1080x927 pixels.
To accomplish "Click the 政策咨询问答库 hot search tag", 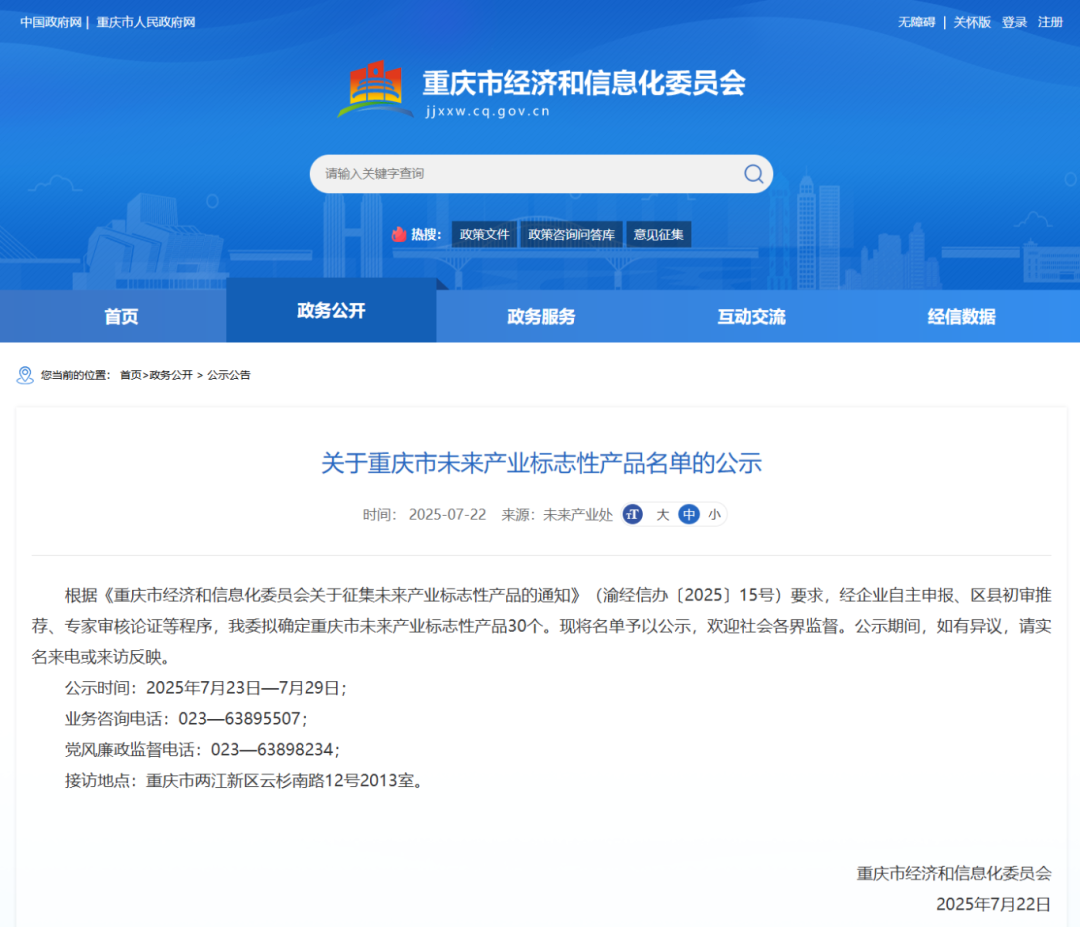I will 573,235.
